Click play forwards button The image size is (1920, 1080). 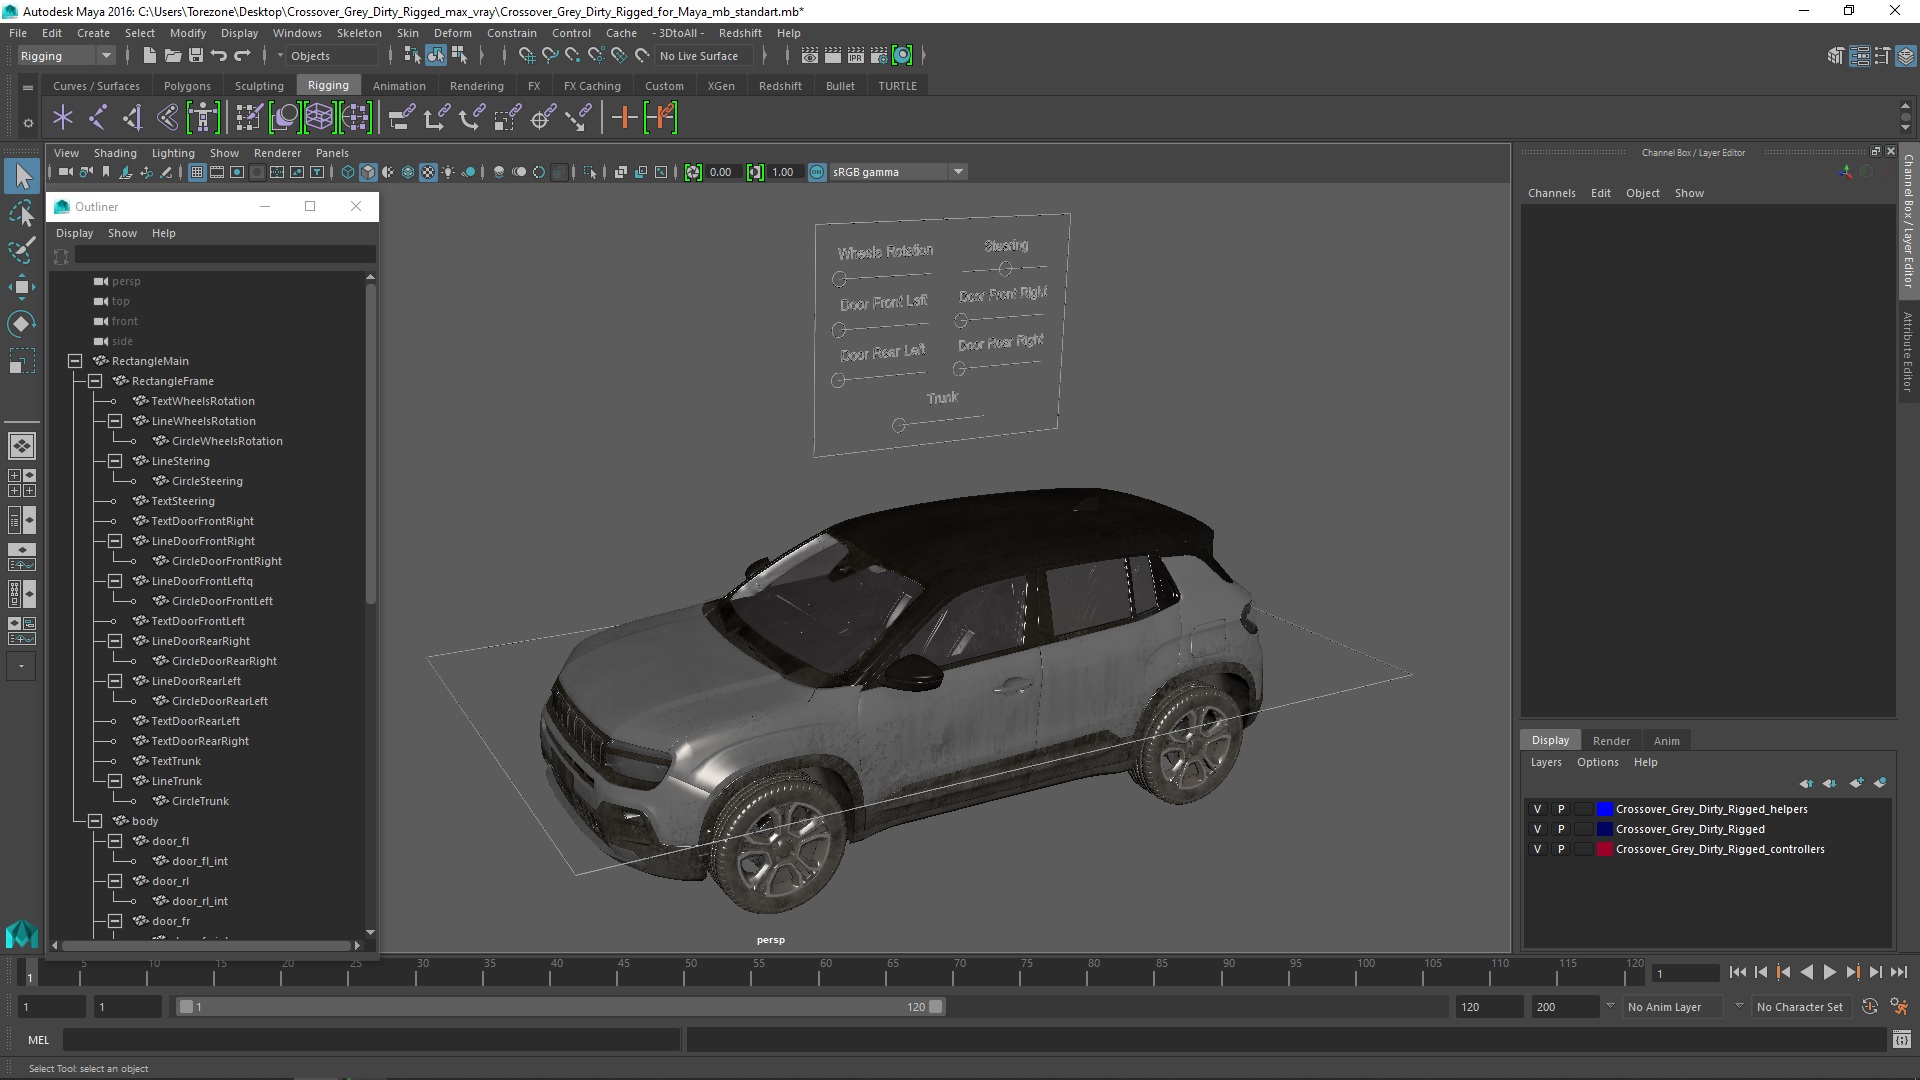1829,972
